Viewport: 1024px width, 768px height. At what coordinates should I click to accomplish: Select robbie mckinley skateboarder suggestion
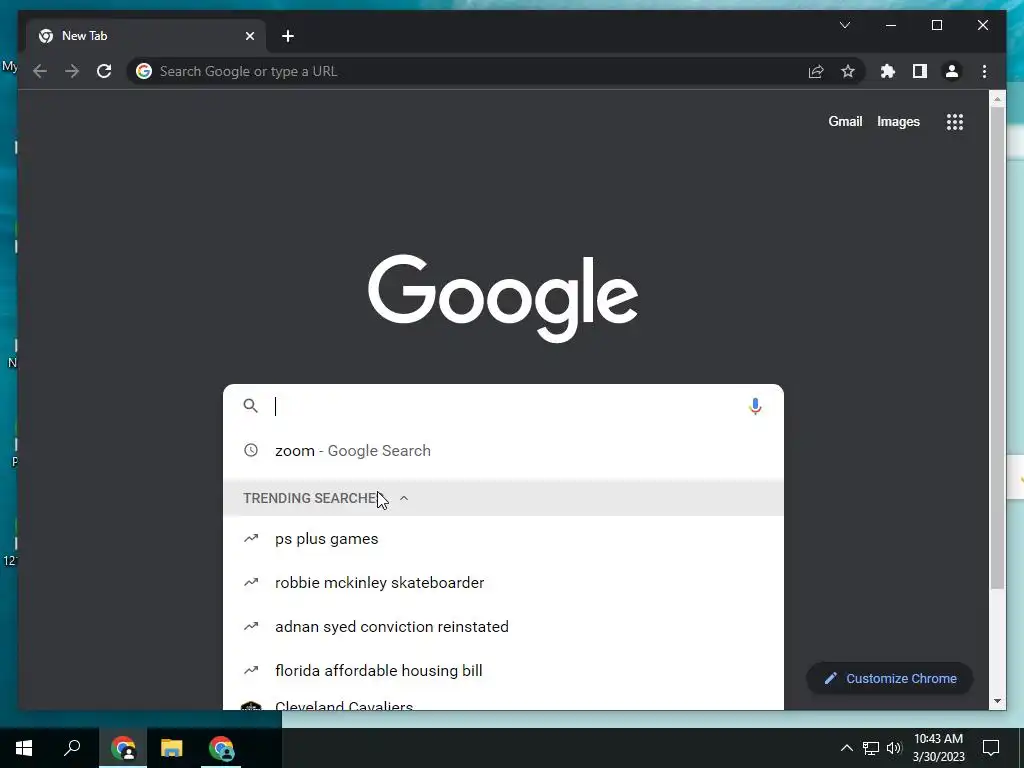503,583
